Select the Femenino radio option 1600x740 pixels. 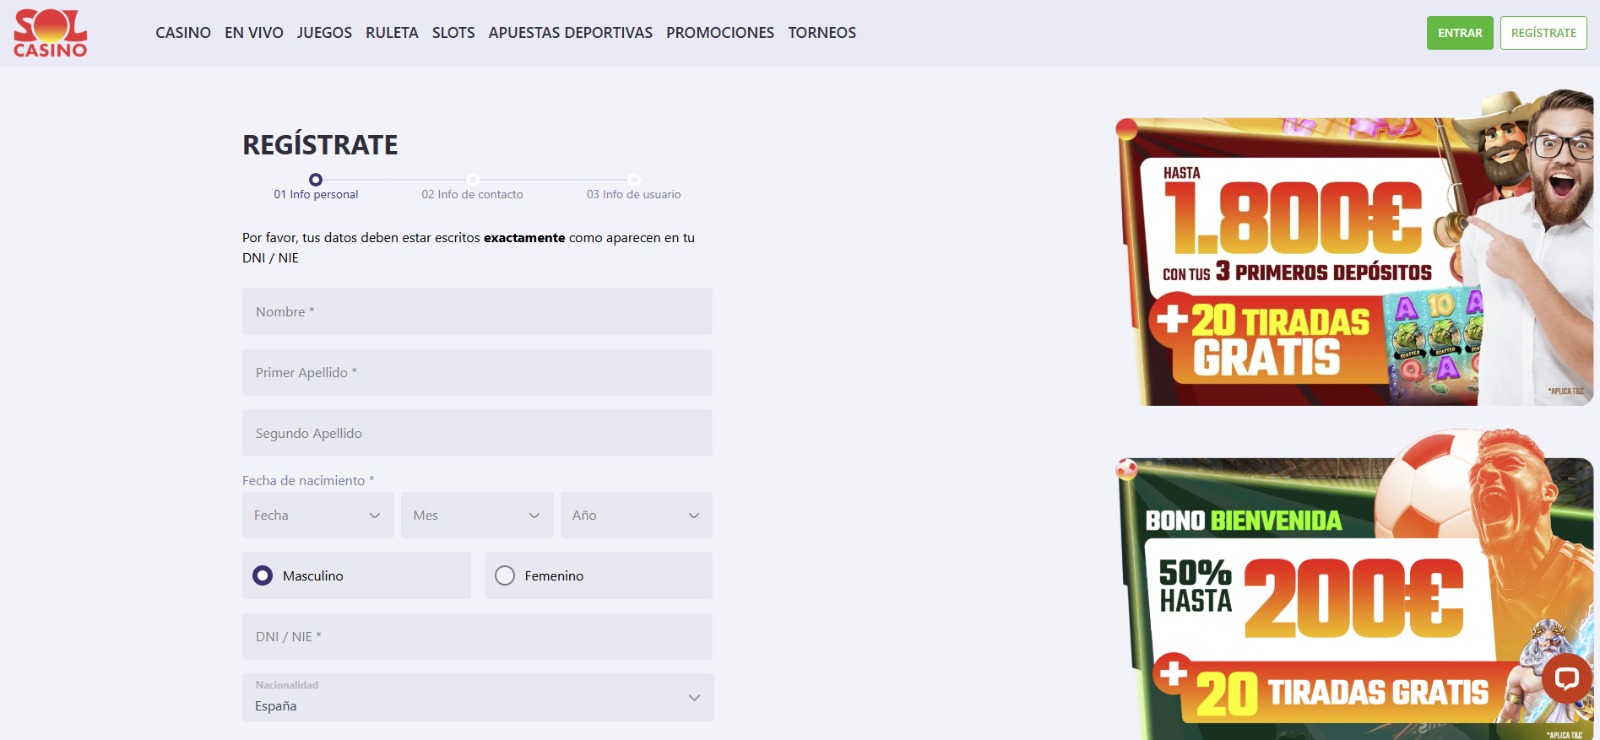point(505,576)
